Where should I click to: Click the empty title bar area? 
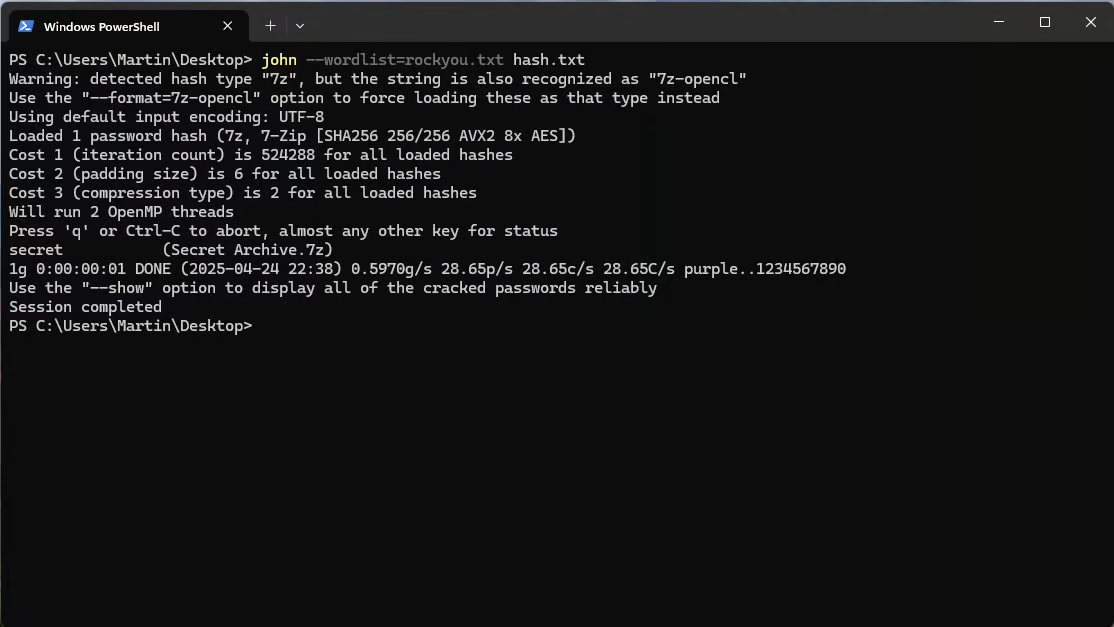[639, 22]
